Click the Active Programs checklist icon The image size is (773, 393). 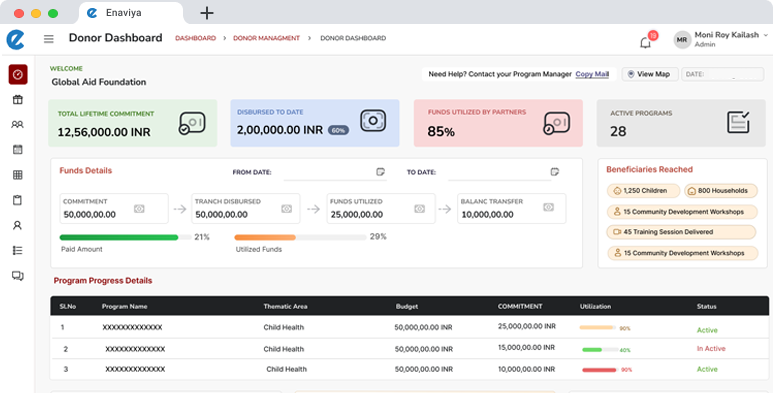pos(738,122)
